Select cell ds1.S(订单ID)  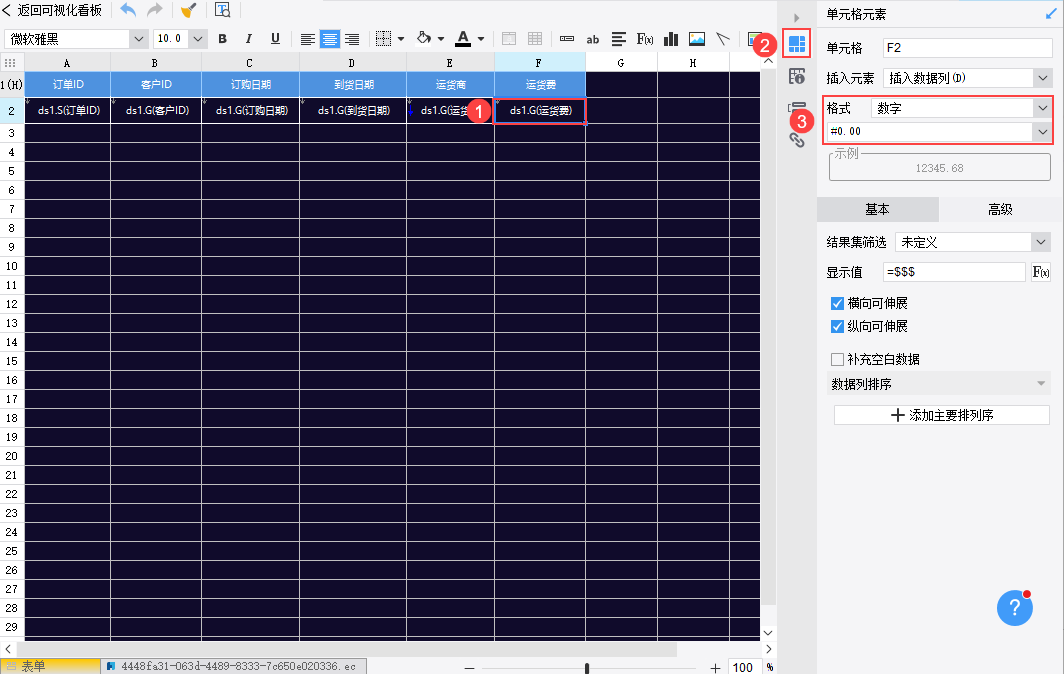coord(68,111)
